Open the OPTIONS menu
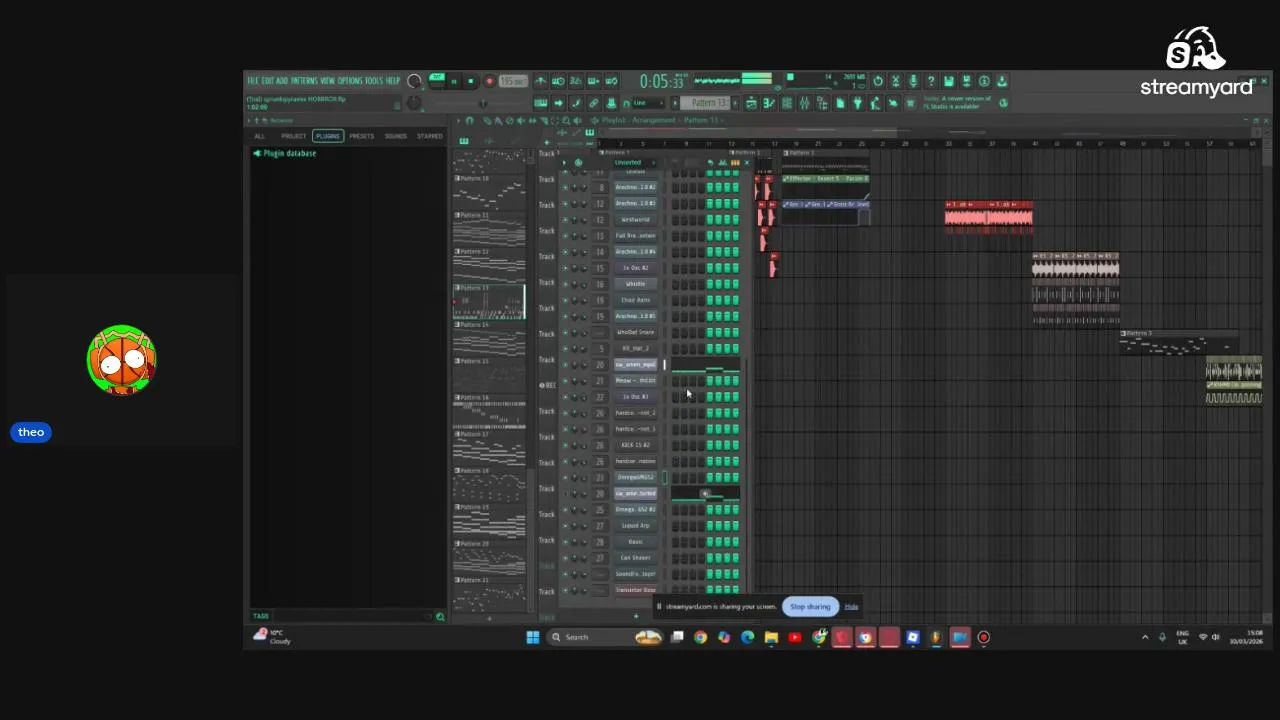The image size is (1280, 720). (x=350, y=81)
